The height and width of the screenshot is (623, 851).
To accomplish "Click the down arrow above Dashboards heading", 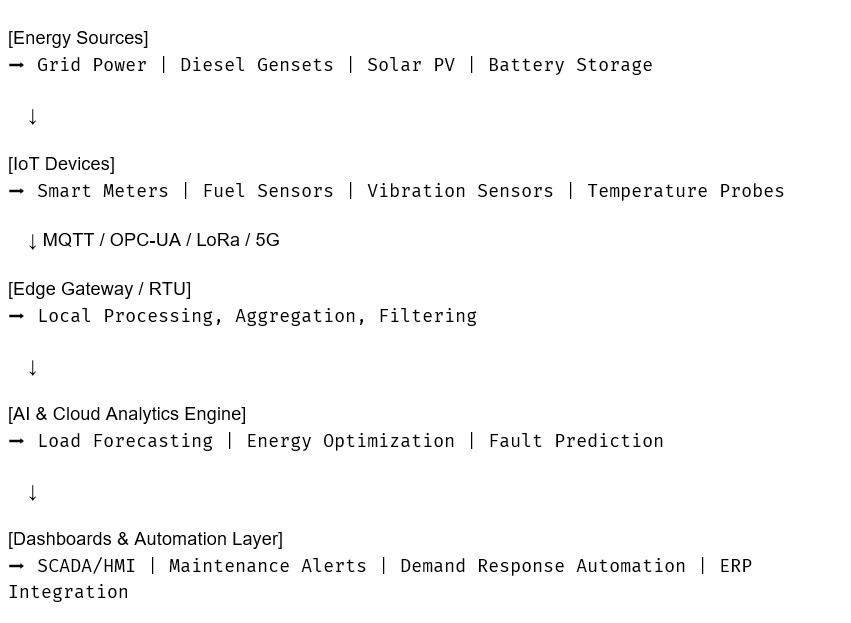I will pos(33,493).
